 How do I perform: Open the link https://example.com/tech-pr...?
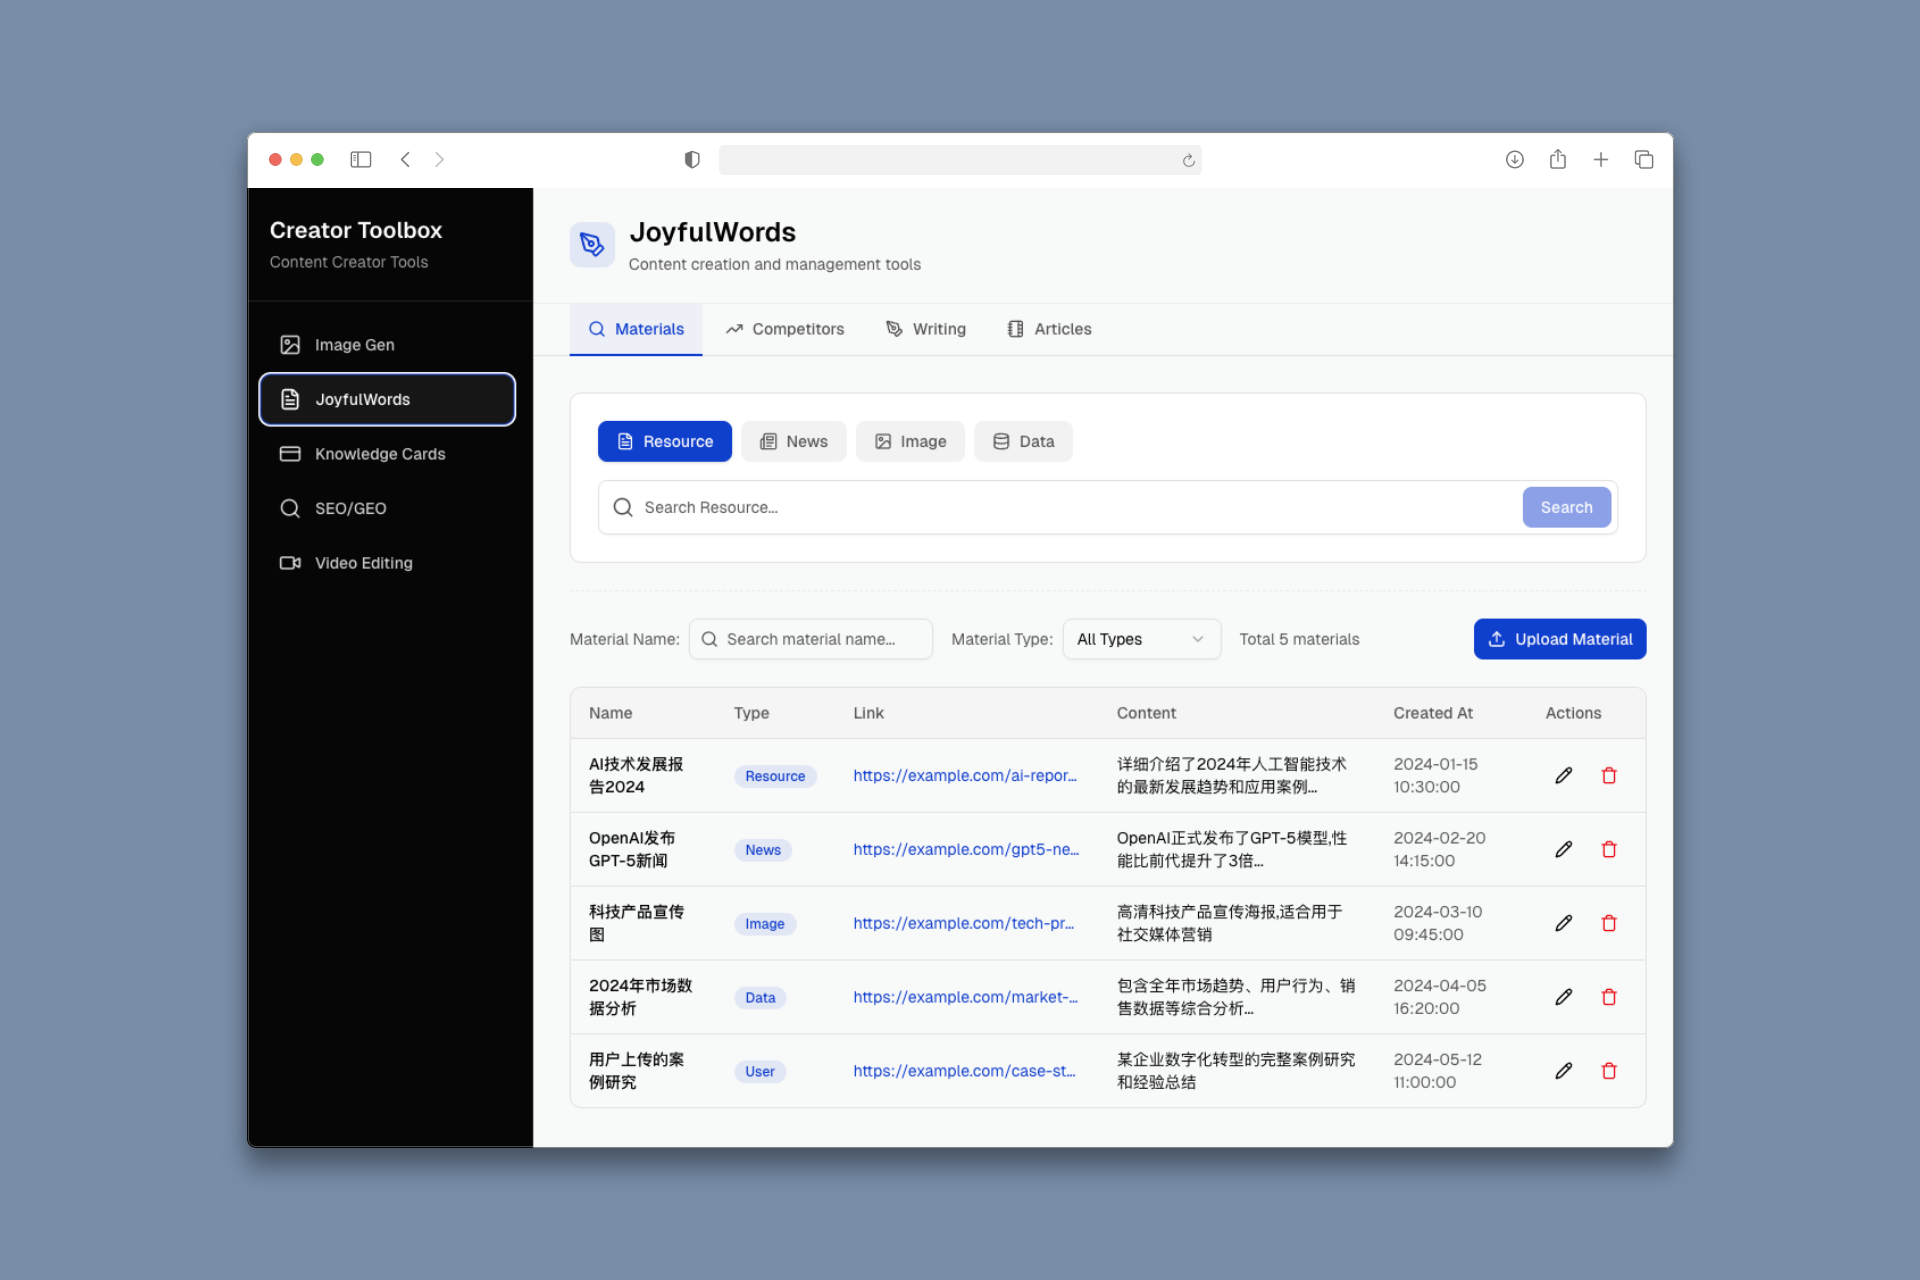[x=964, y=923]
